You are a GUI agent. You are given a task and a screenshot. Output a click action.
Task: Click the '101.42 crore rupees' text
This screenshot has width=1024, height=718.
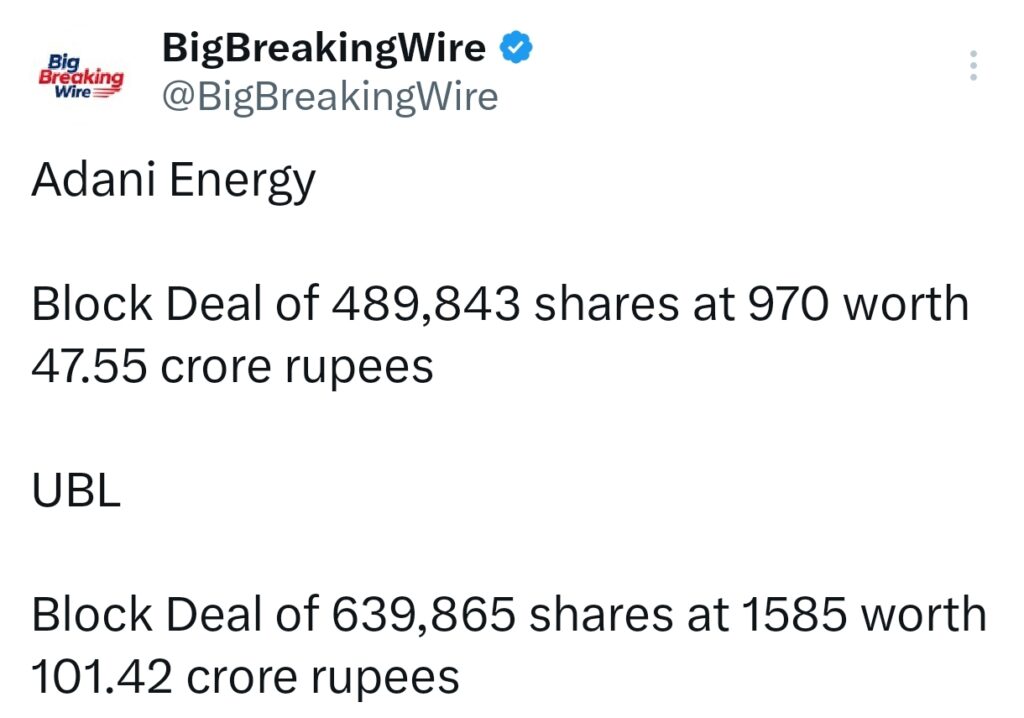pos(245,676)
